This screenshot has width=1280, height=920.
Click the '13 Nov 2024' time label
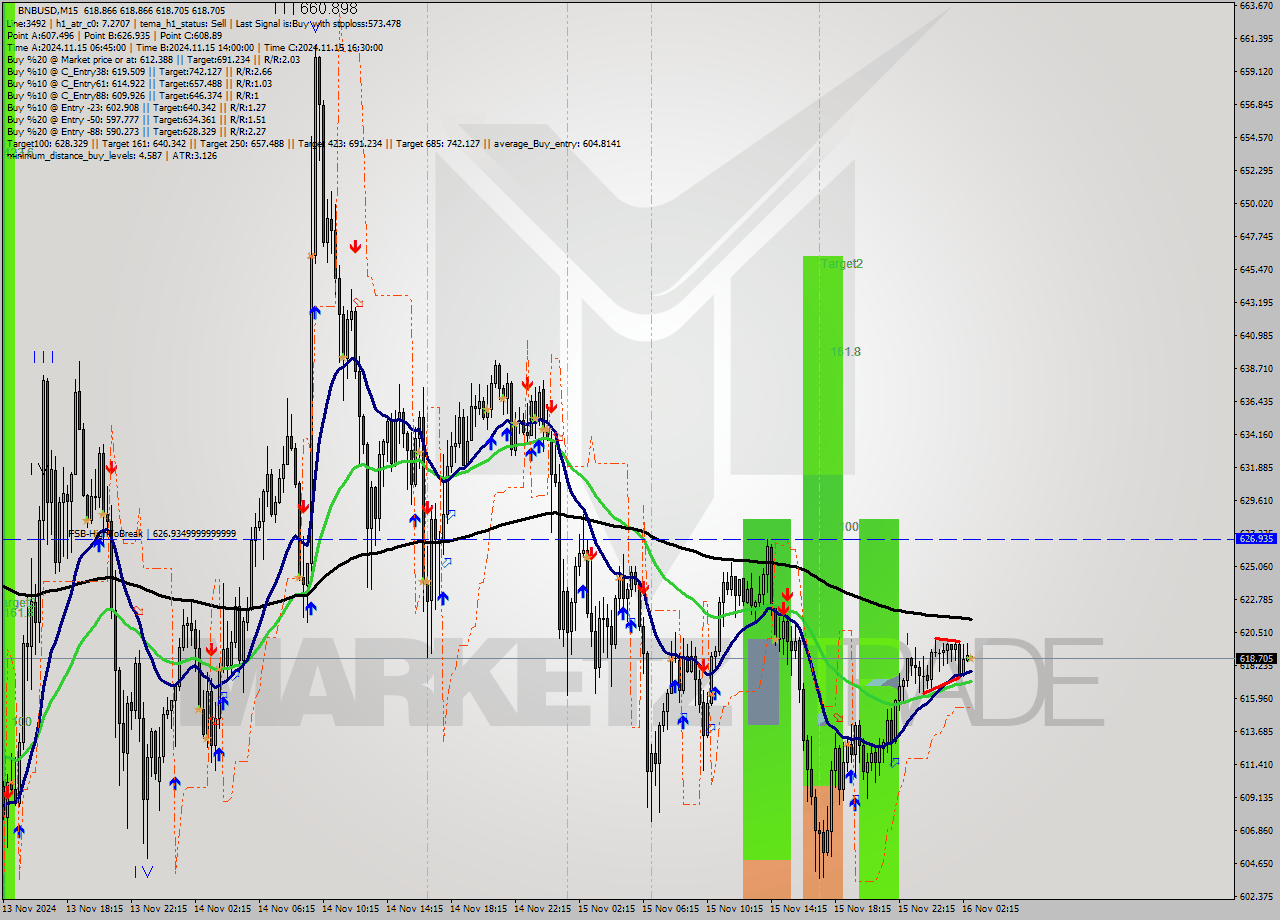click(28, 909)
